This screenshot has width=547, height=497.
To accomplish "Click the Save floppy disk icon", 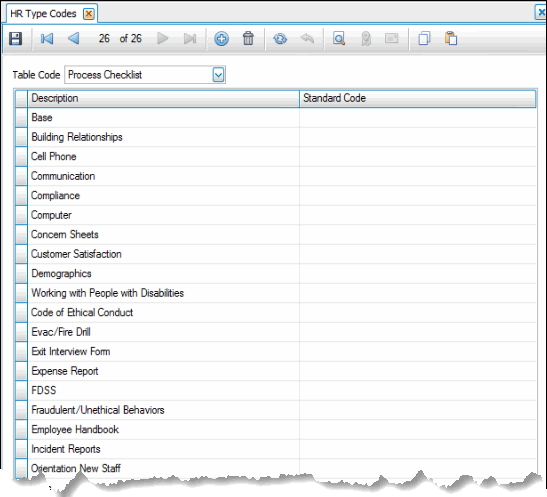I will [15, 38].
